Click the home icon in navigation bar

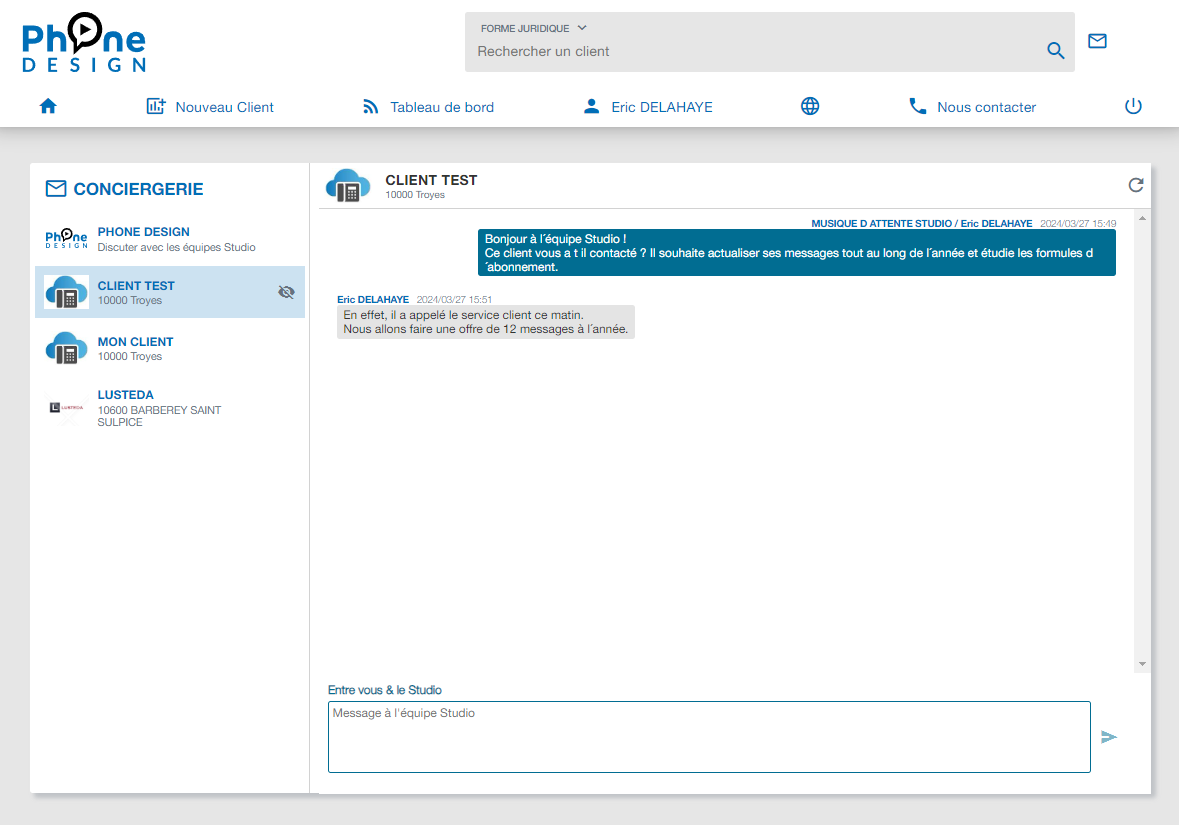[48, 106]
